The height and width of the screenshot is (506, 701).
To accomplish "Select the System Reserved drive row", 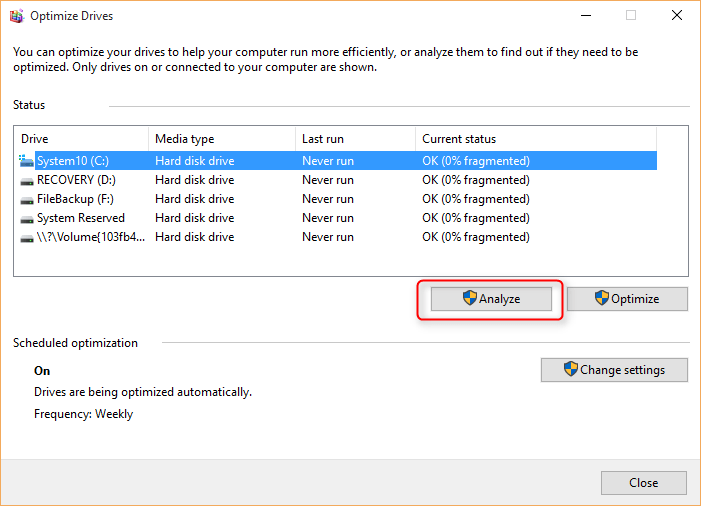I will (338, 218).
